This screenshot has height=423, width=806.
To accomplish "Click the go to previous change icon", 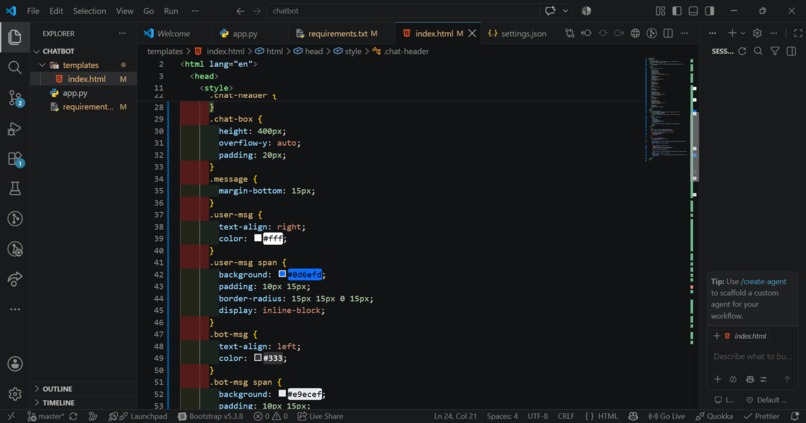I will [x=586, y=33].
